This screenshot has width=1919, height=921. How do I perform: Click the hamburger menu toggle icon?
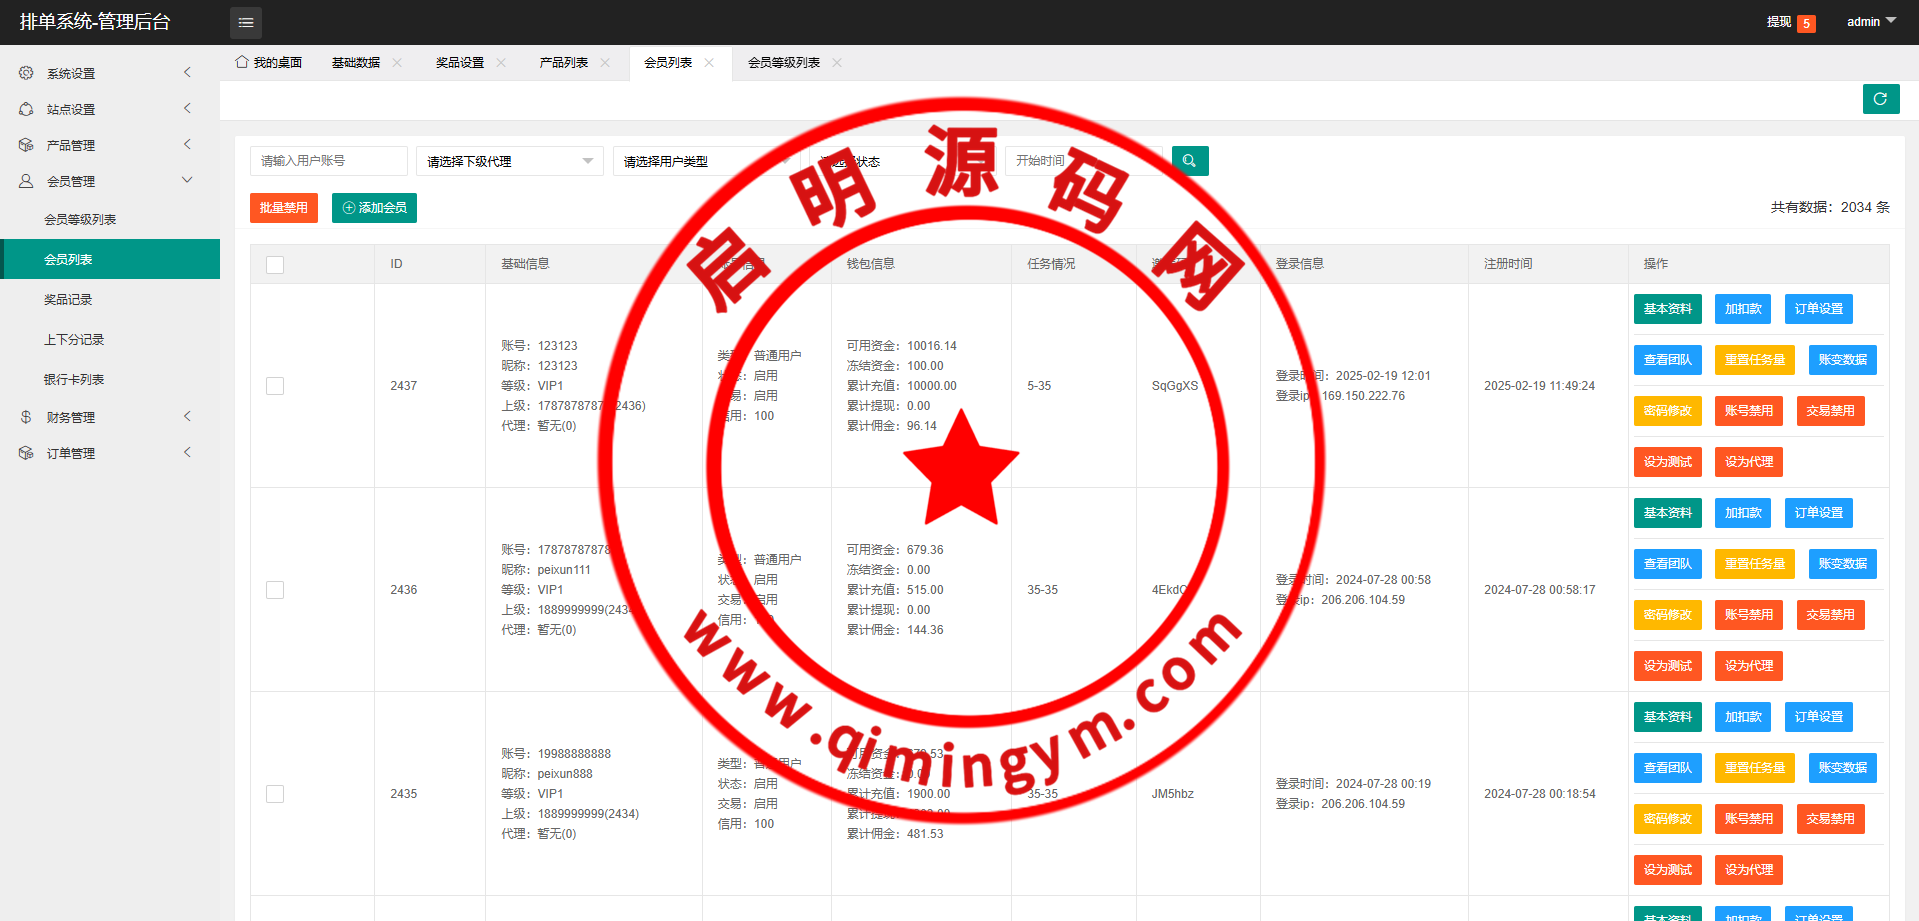pyautogui.click(x=246, y=22)
